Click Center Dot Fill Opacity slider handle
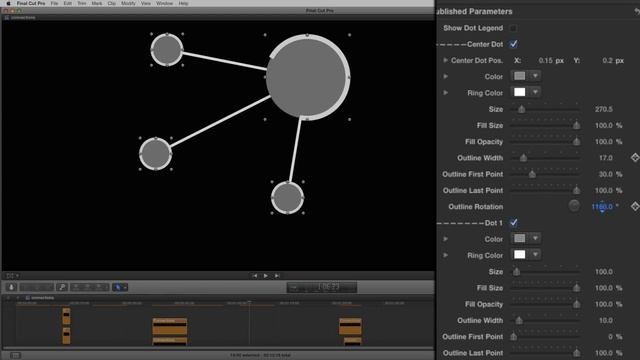Viewport: 640px width, 360px height. pyautogui.click(x=576, y=142)
